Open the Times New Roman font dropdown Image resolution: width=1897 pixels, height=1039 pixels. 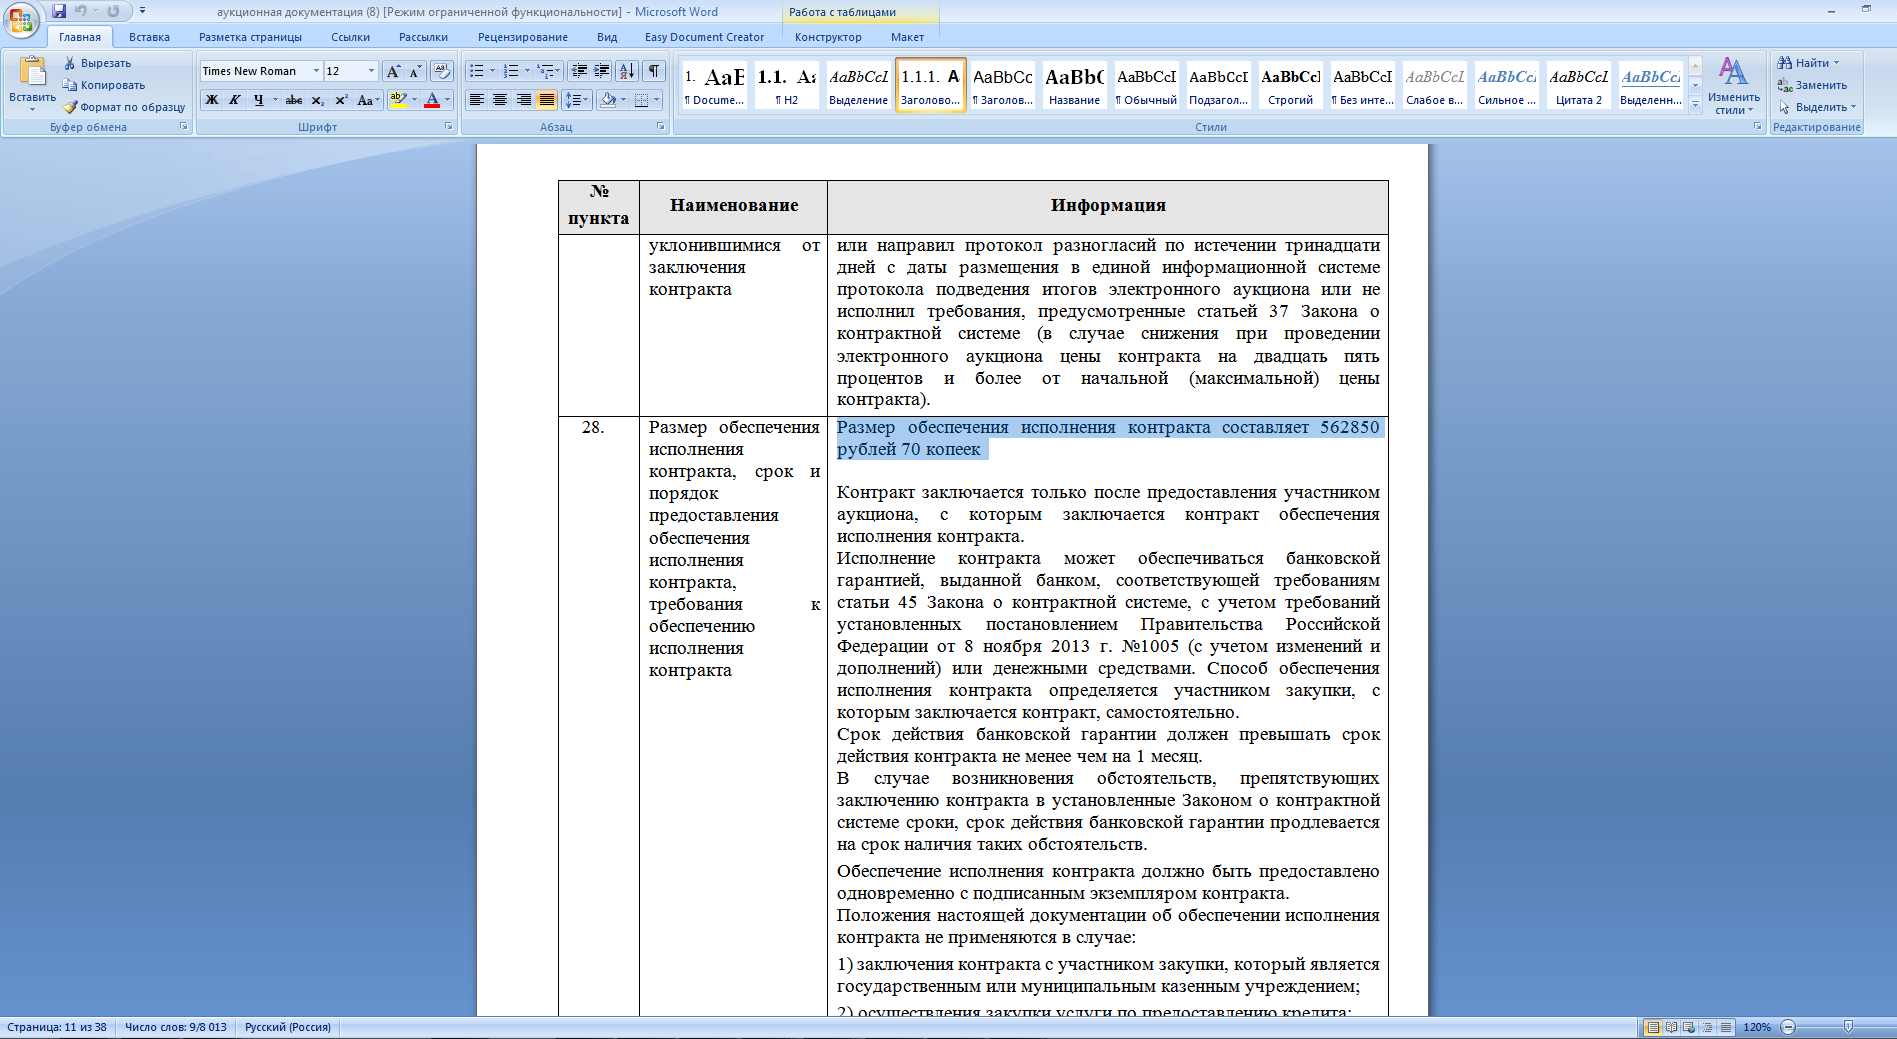(316, 71)
